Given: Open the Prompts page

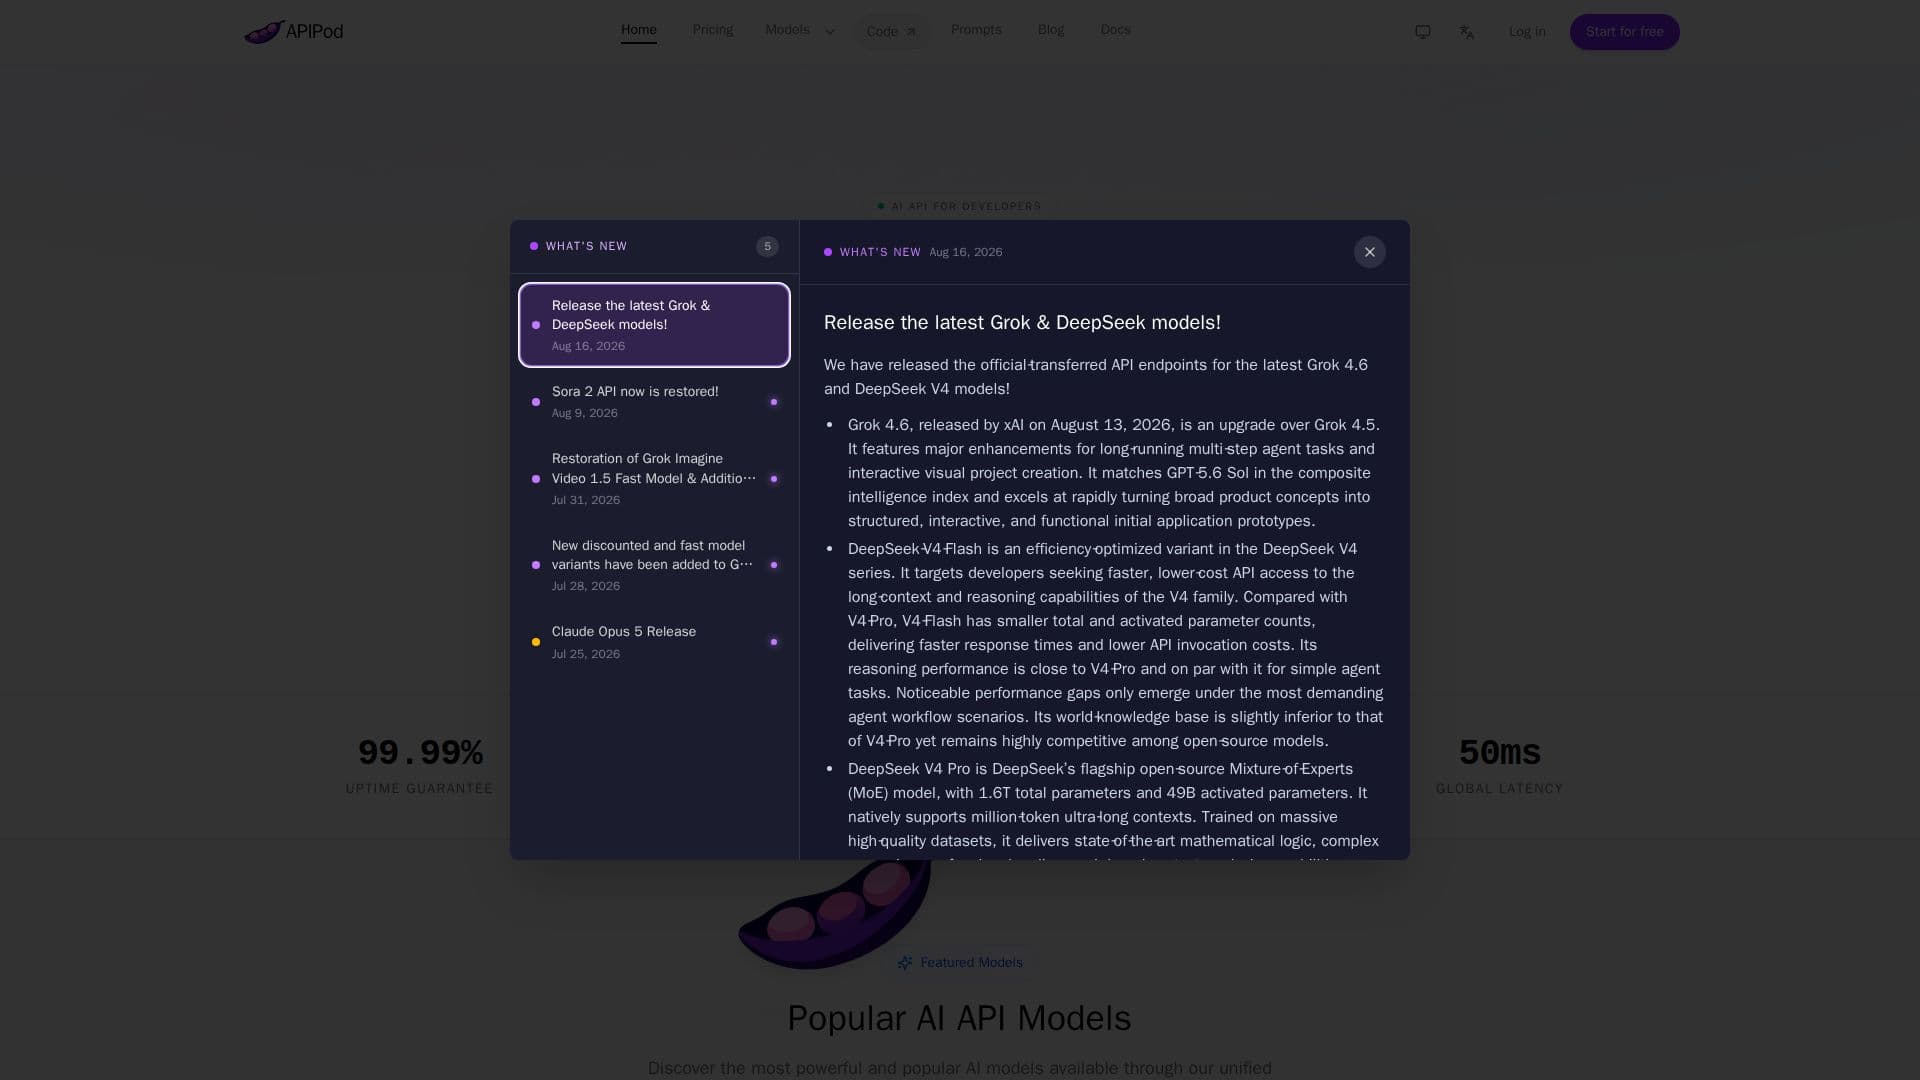Looking at the screenshot, I should (976, 30).
